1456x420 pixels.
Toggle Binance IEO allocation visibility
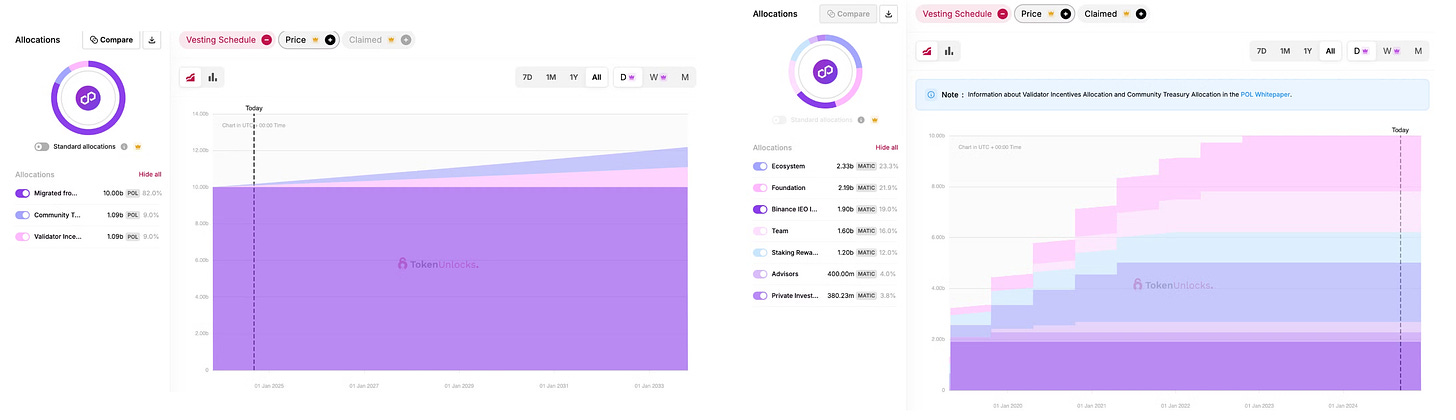[x=760, y=209]
